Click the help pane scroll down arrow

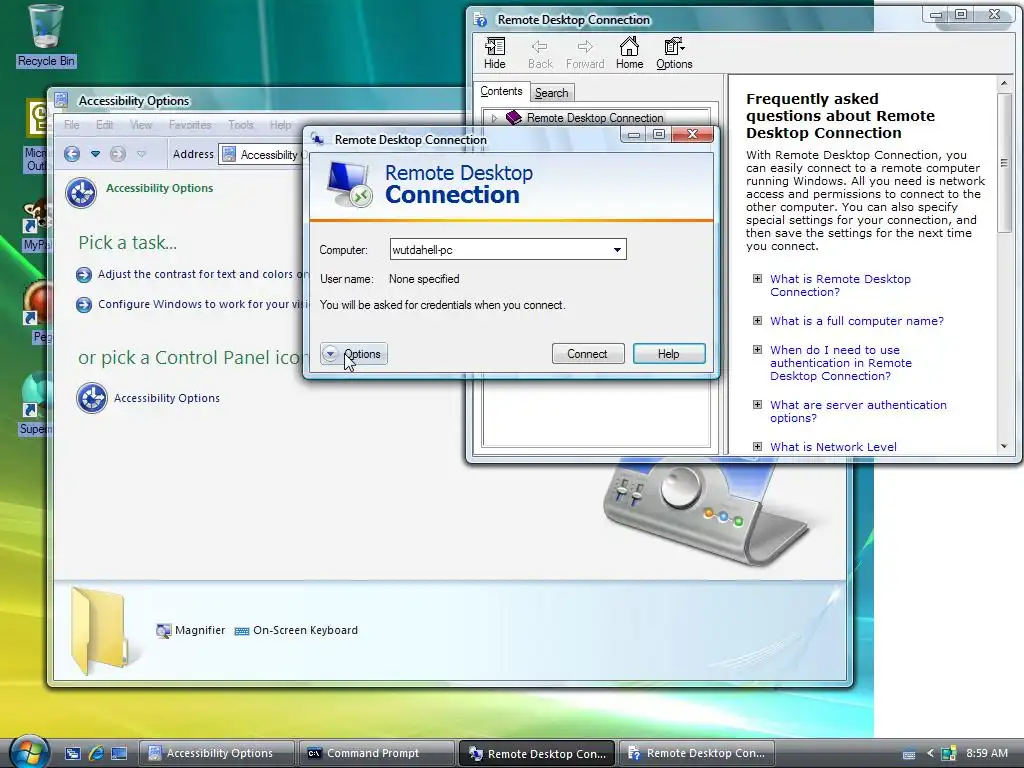[1004, 446]
